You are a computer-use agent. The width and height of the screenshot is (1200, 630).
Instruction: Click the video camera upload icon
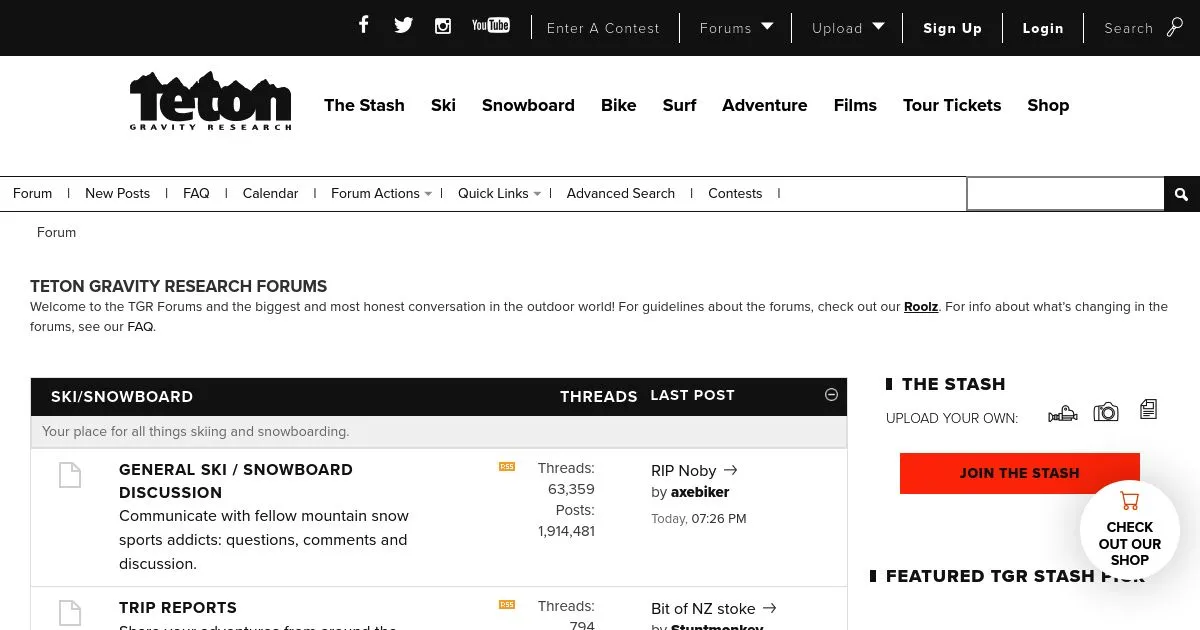click(1063, 414)
